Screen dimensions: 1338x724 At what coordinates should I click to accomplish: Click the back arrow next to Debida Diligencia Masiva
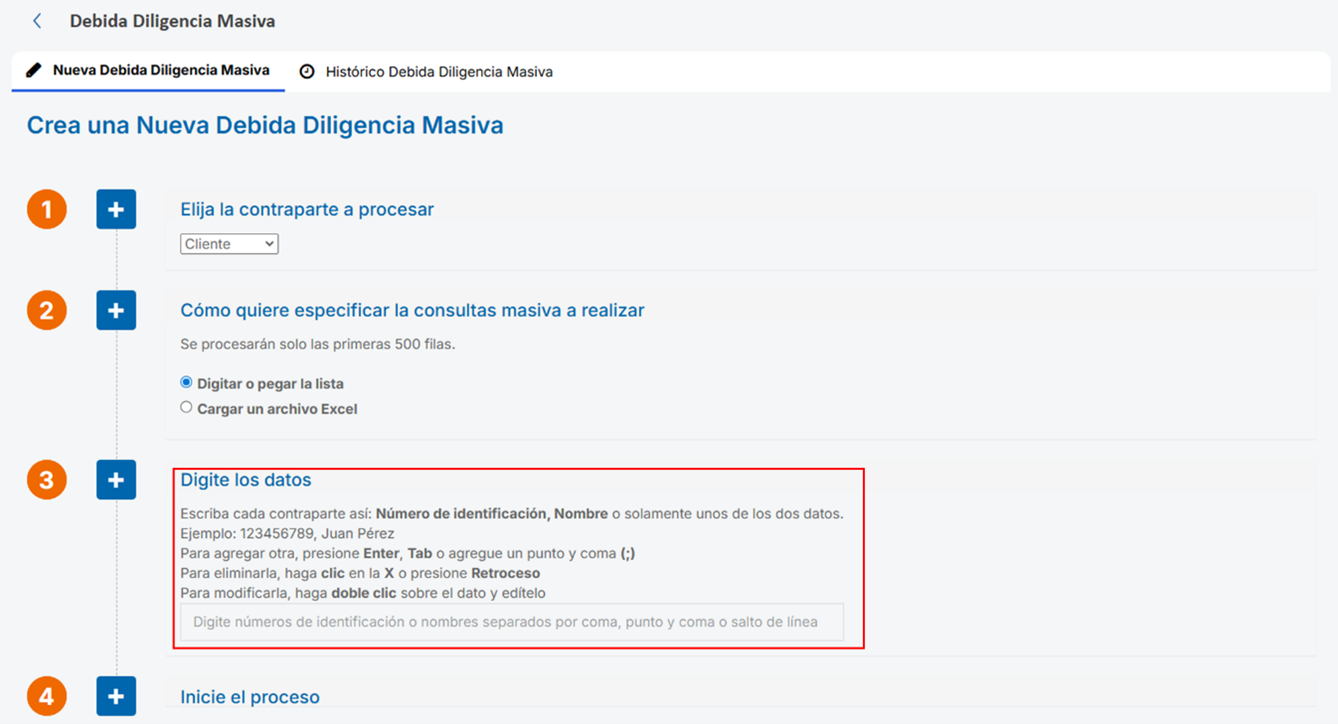click(36, 19)
